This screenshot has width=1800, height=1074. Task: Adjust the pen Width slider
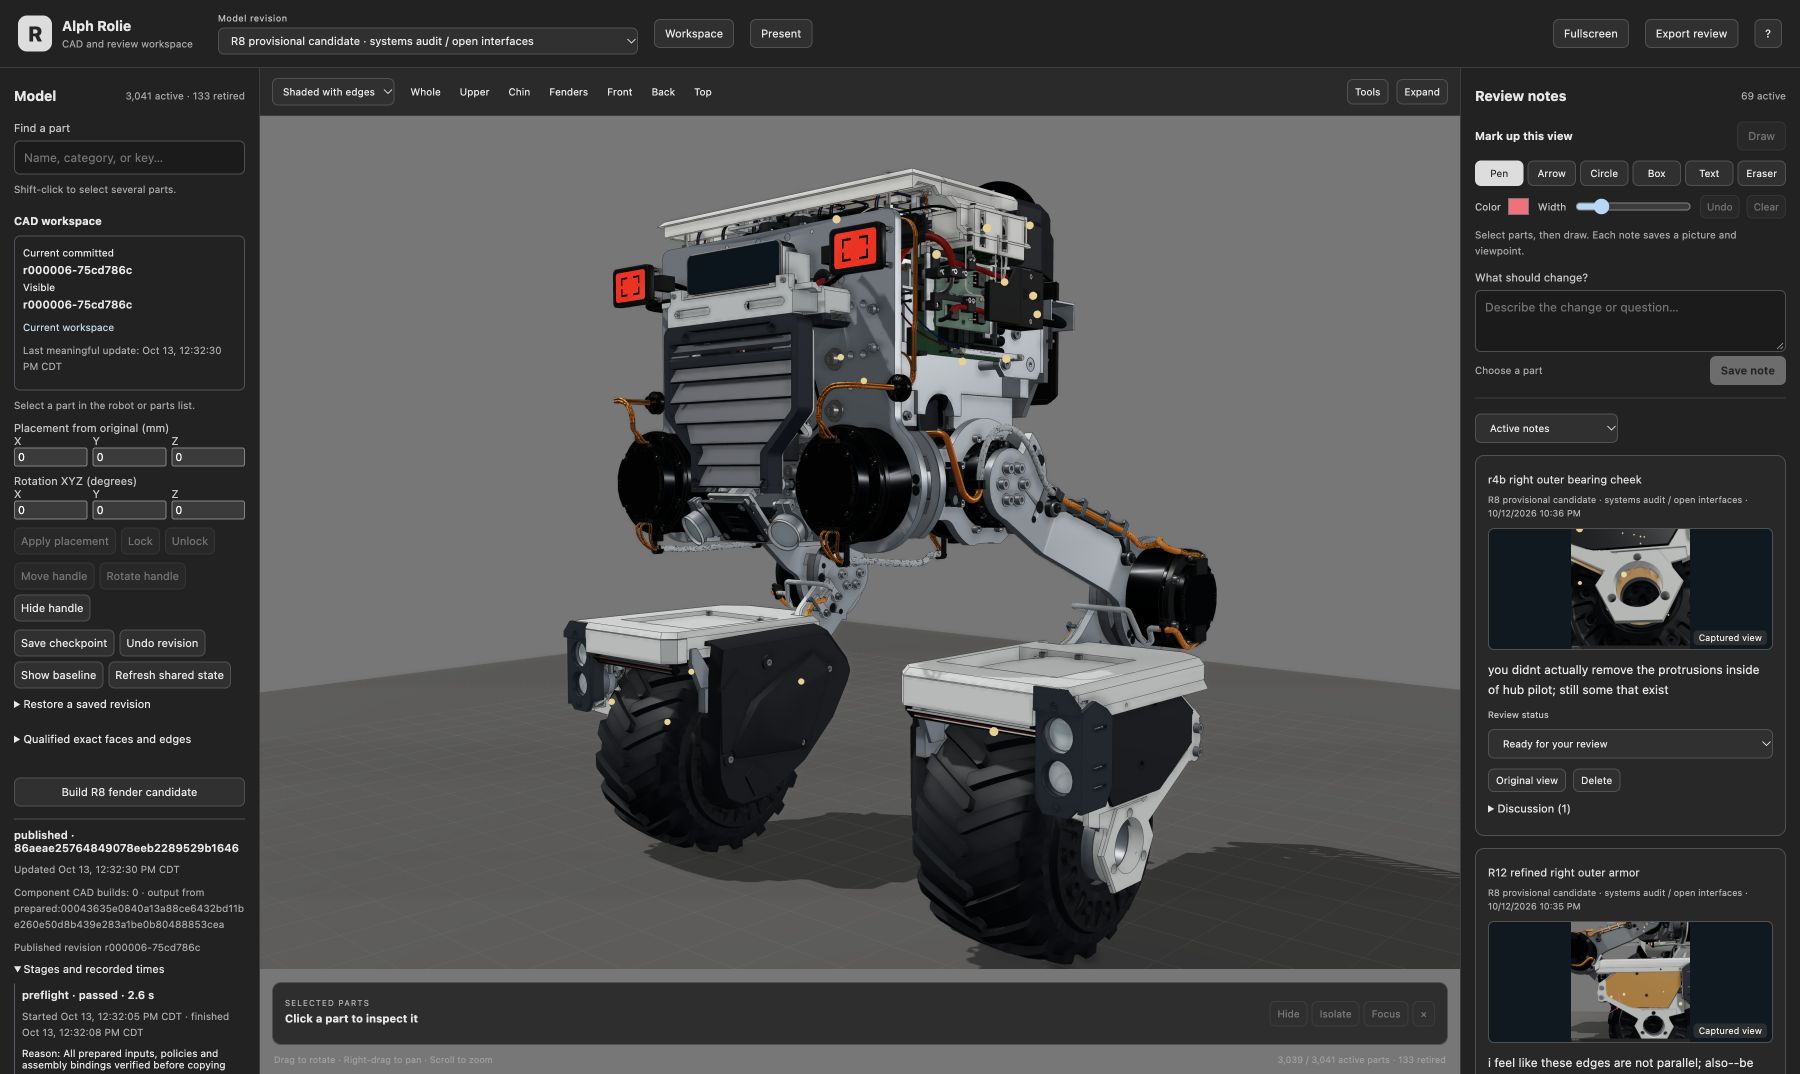1632,207
